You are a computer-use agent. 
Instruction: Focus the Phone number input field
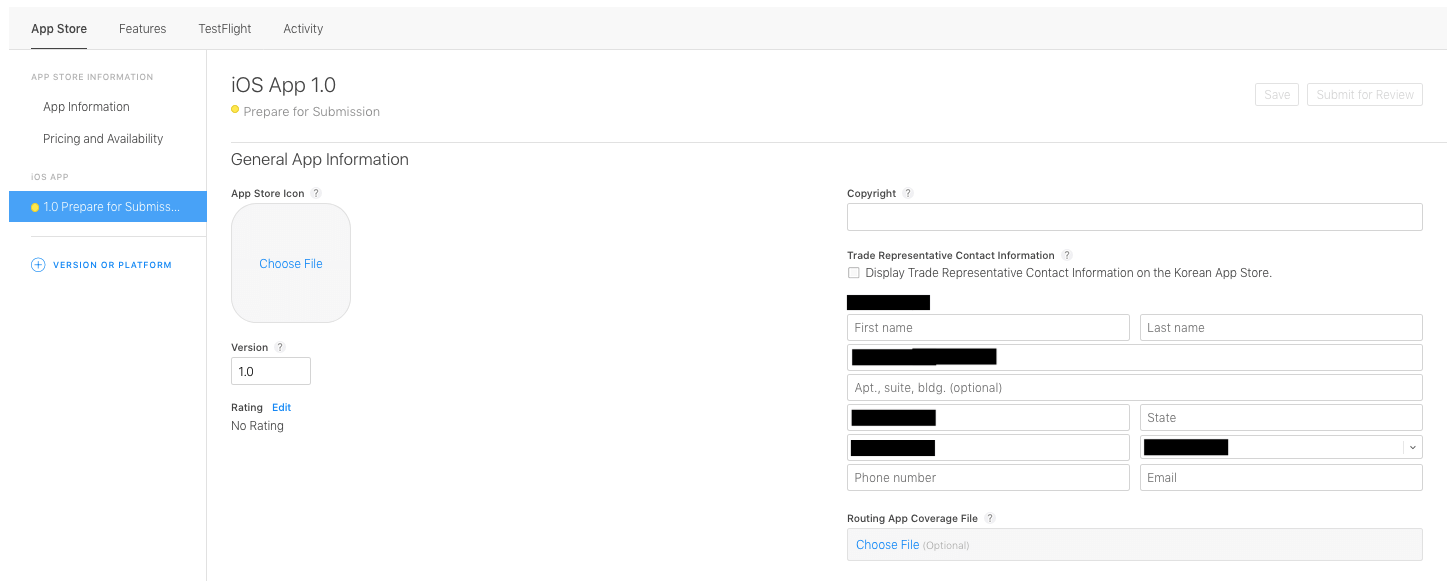[988, 478]
